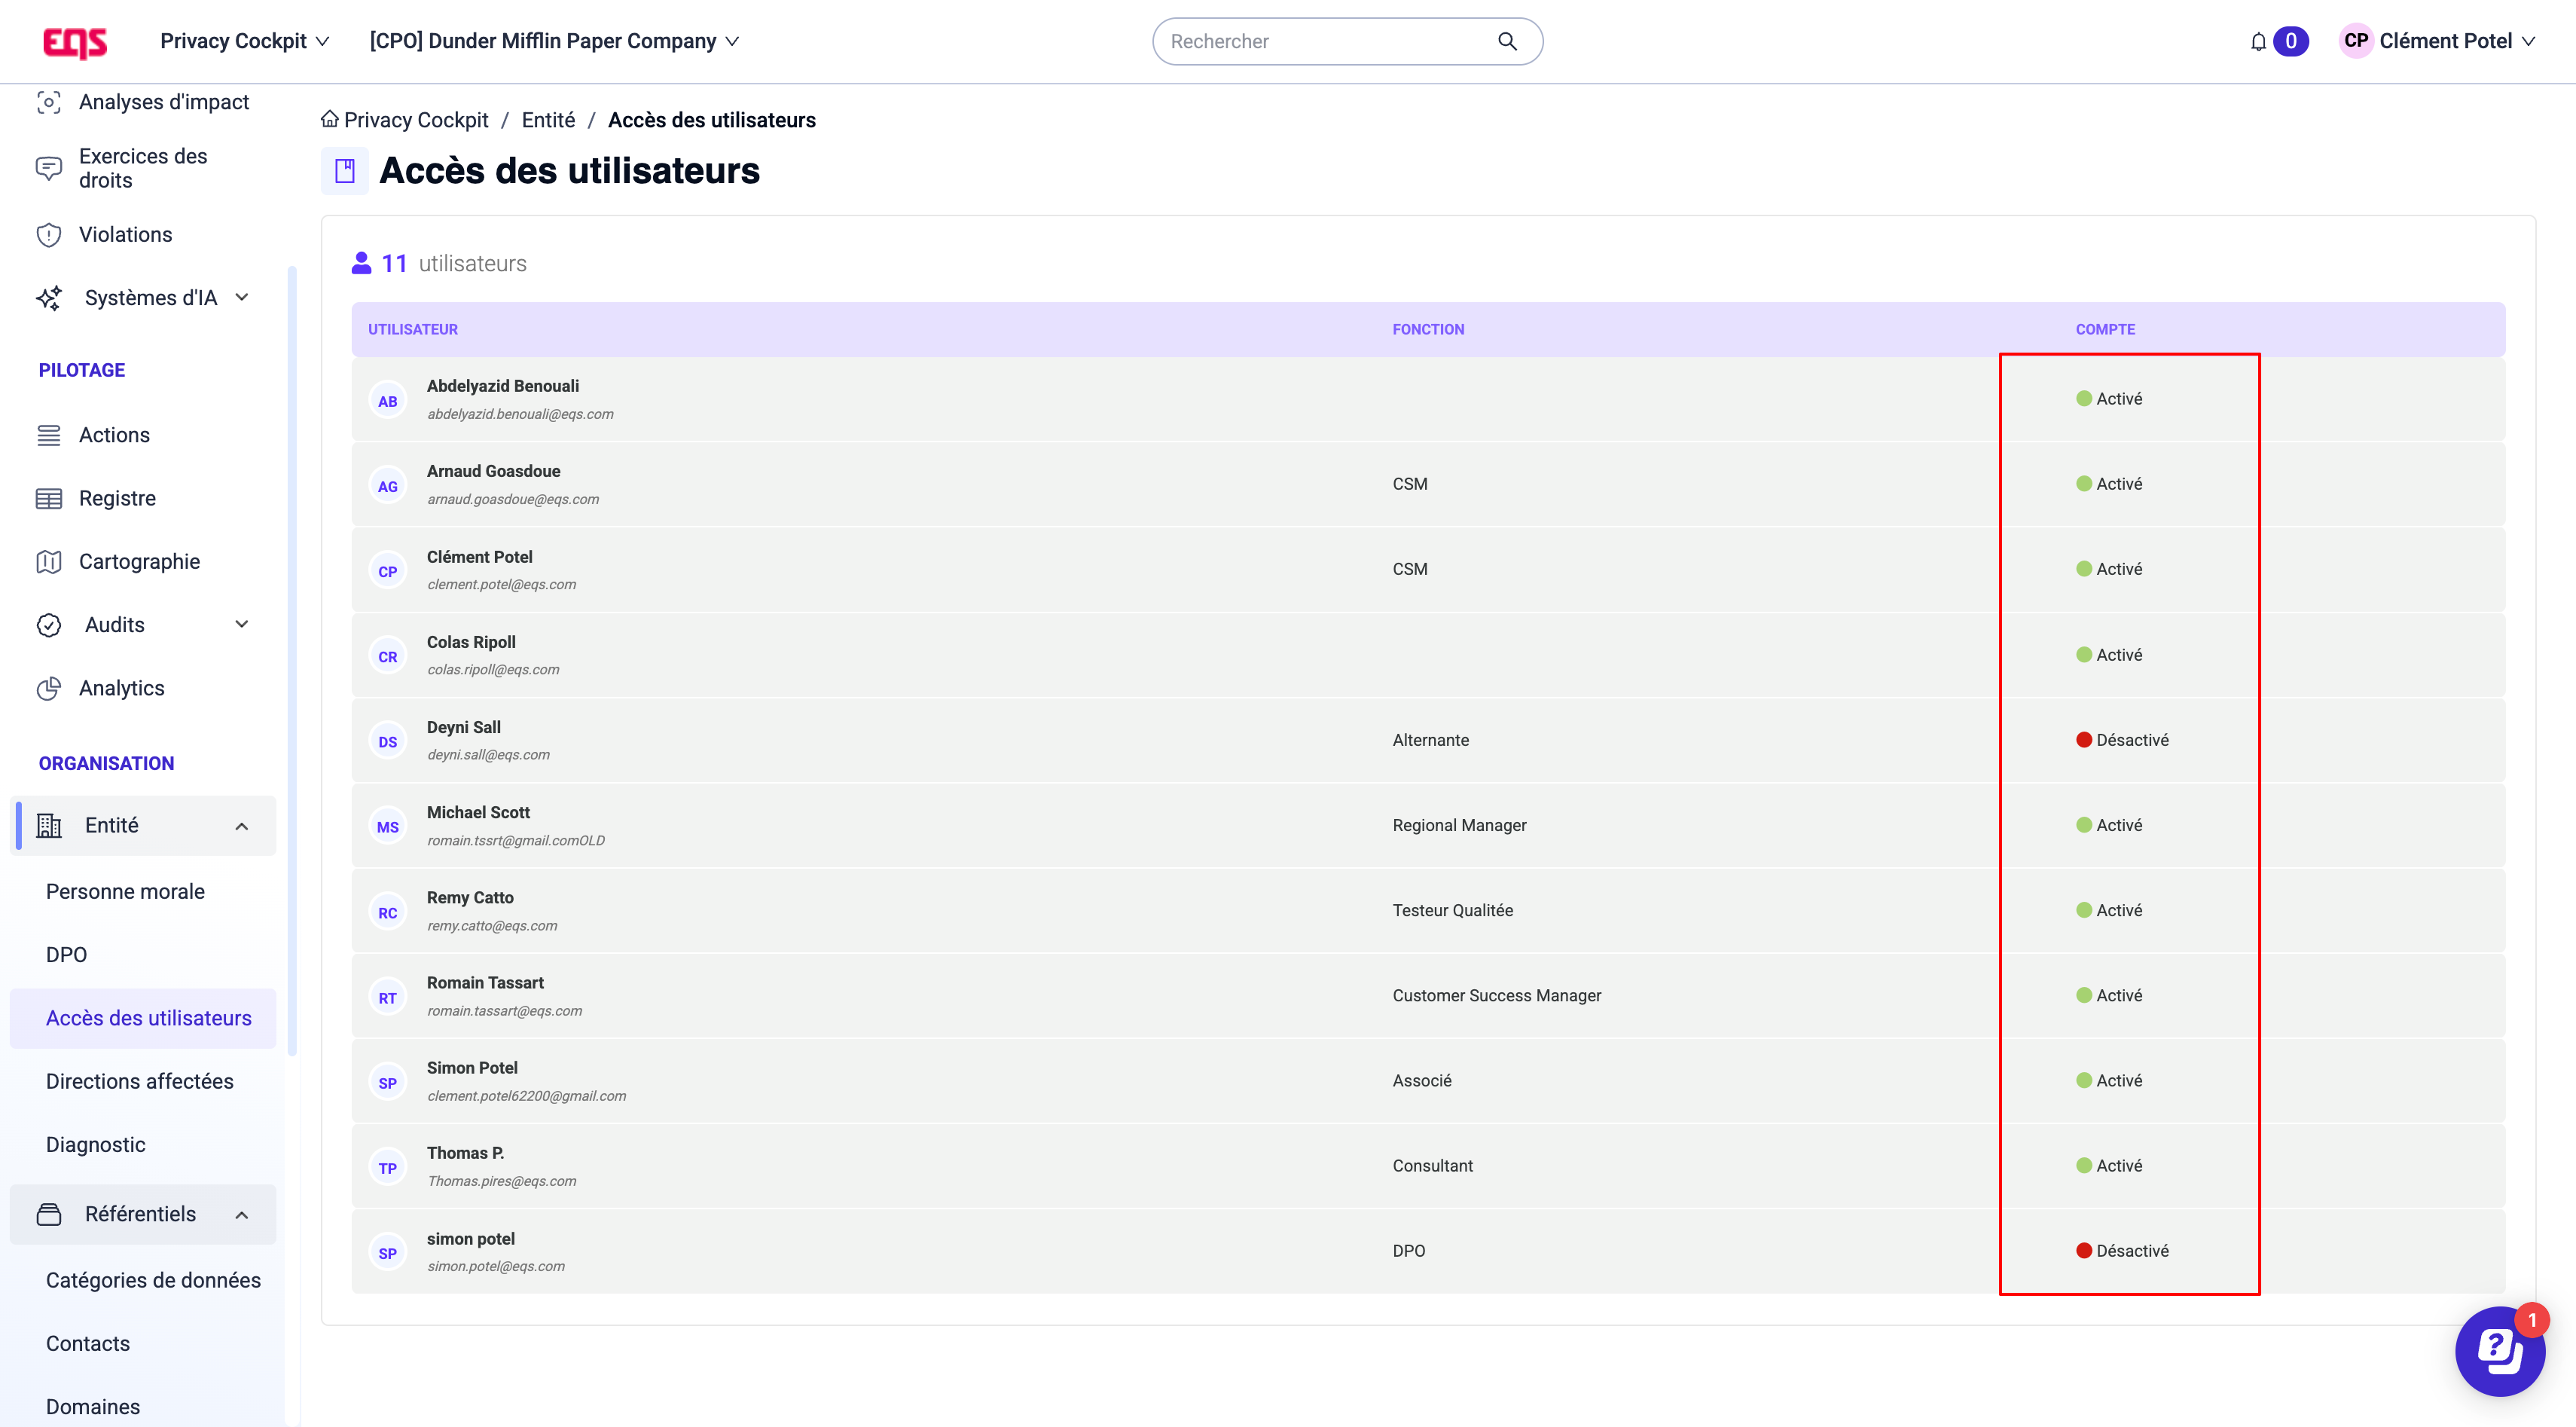
Task: Click the Alternante function cell
Action: coord(1430,740)
